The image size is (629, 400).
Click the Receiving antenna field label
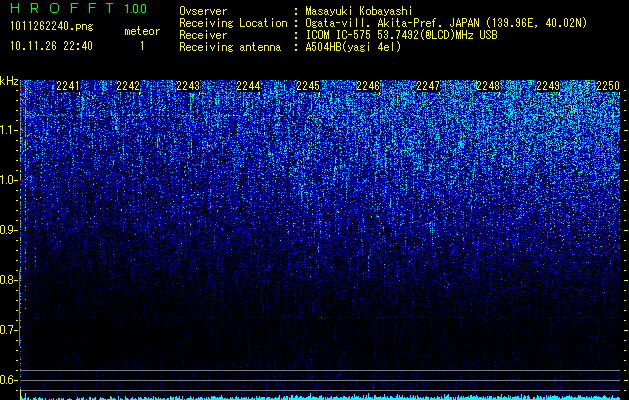coord(230,47)
